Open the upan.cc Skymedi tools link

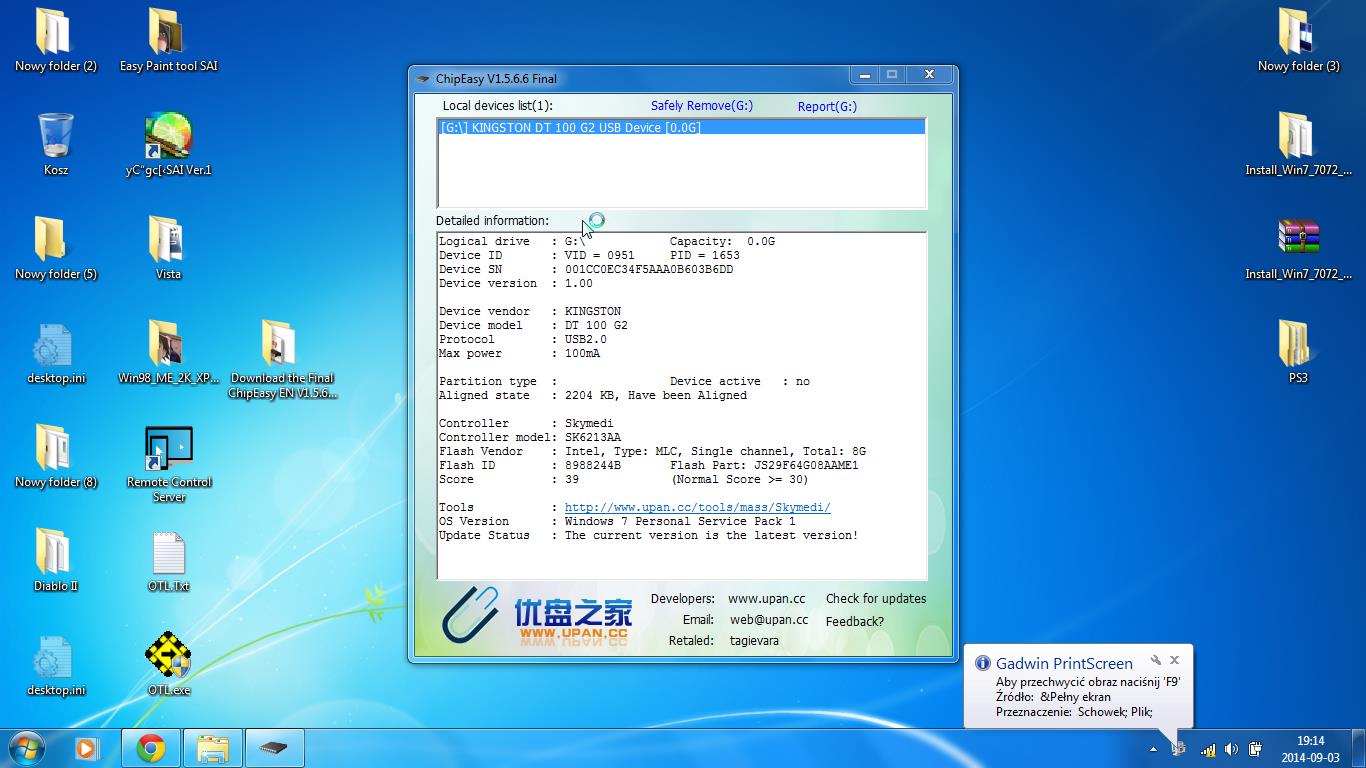click(x=697, y=507)
